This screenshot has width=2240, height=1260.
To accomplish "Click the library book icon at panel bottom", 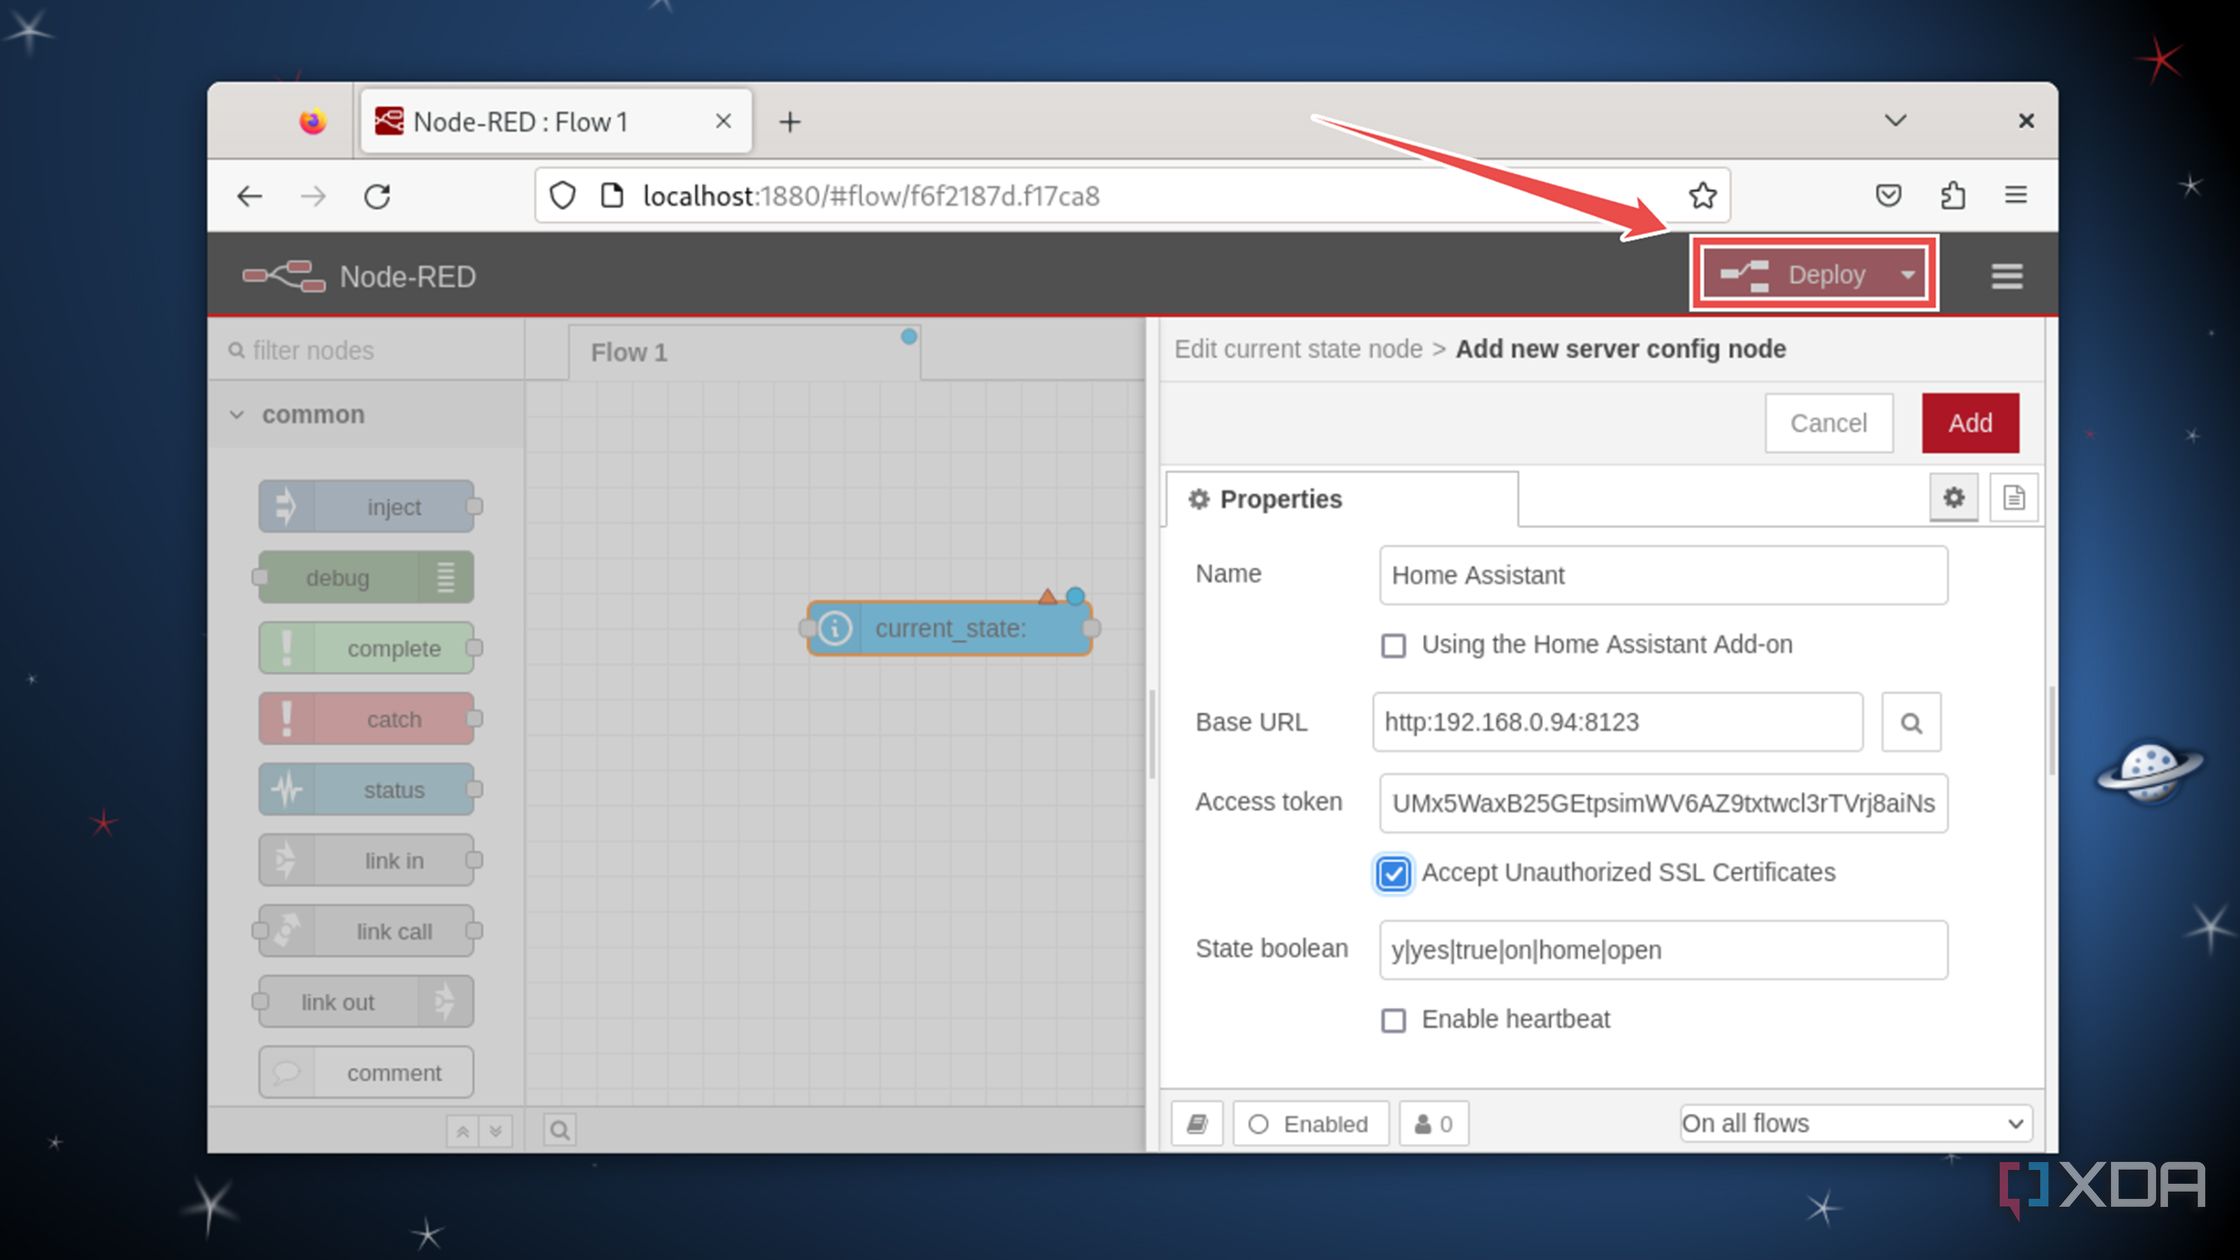I will pyautogui.click(x=1196, y=1123).
